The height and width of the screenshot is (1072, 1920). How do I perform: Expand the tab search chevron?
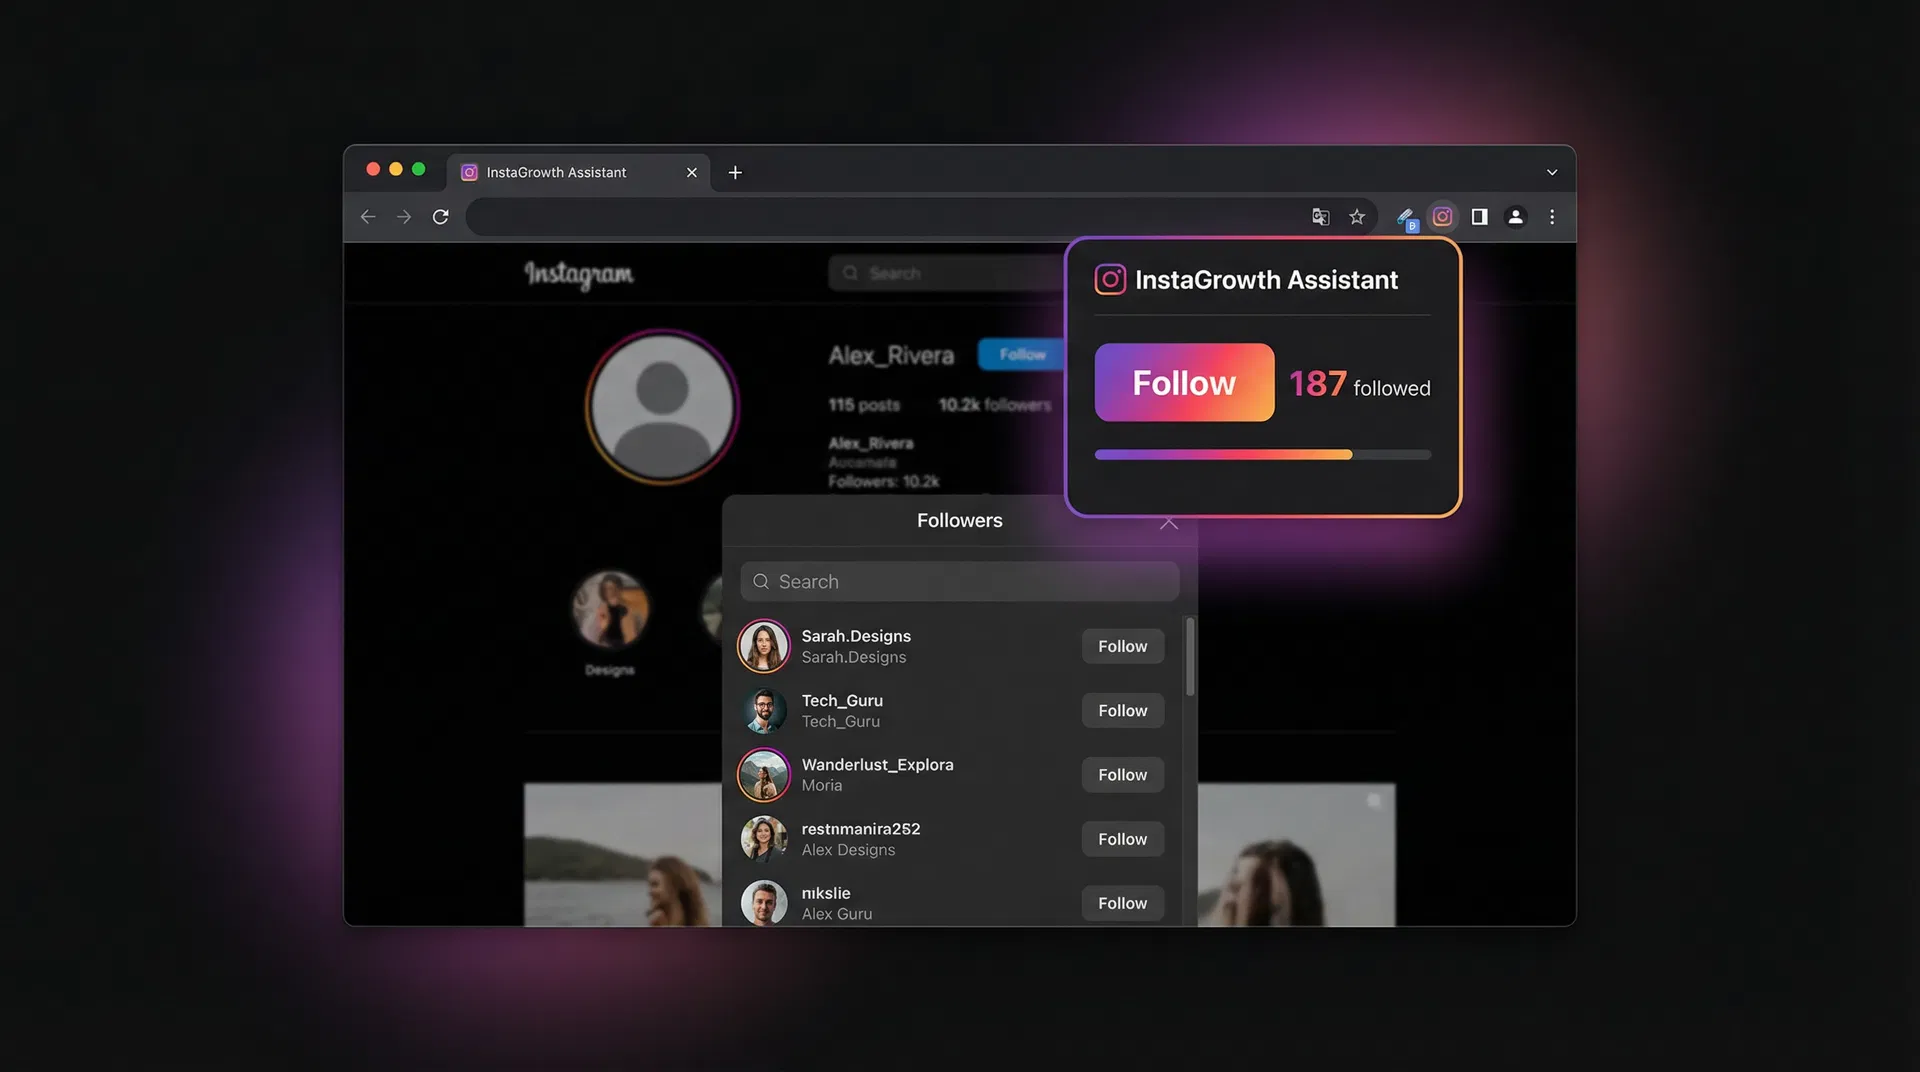click(1551, 173)
